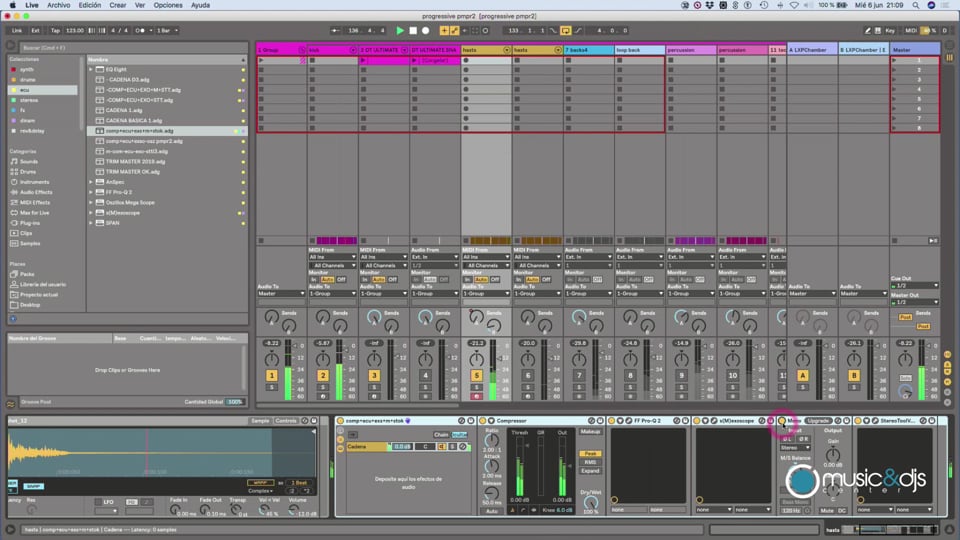This screenshot has height=540, width=960.
Task: Enable Link sync button
Action: (17, 30)
